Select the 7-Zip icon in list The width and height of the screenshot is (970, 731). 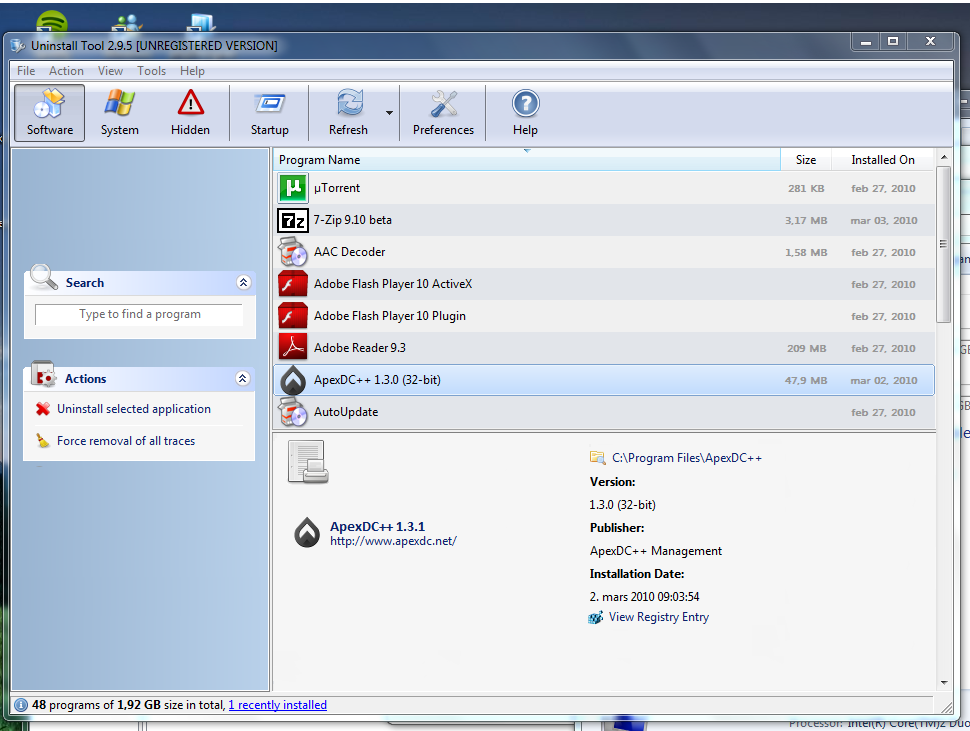coord(293,220)
